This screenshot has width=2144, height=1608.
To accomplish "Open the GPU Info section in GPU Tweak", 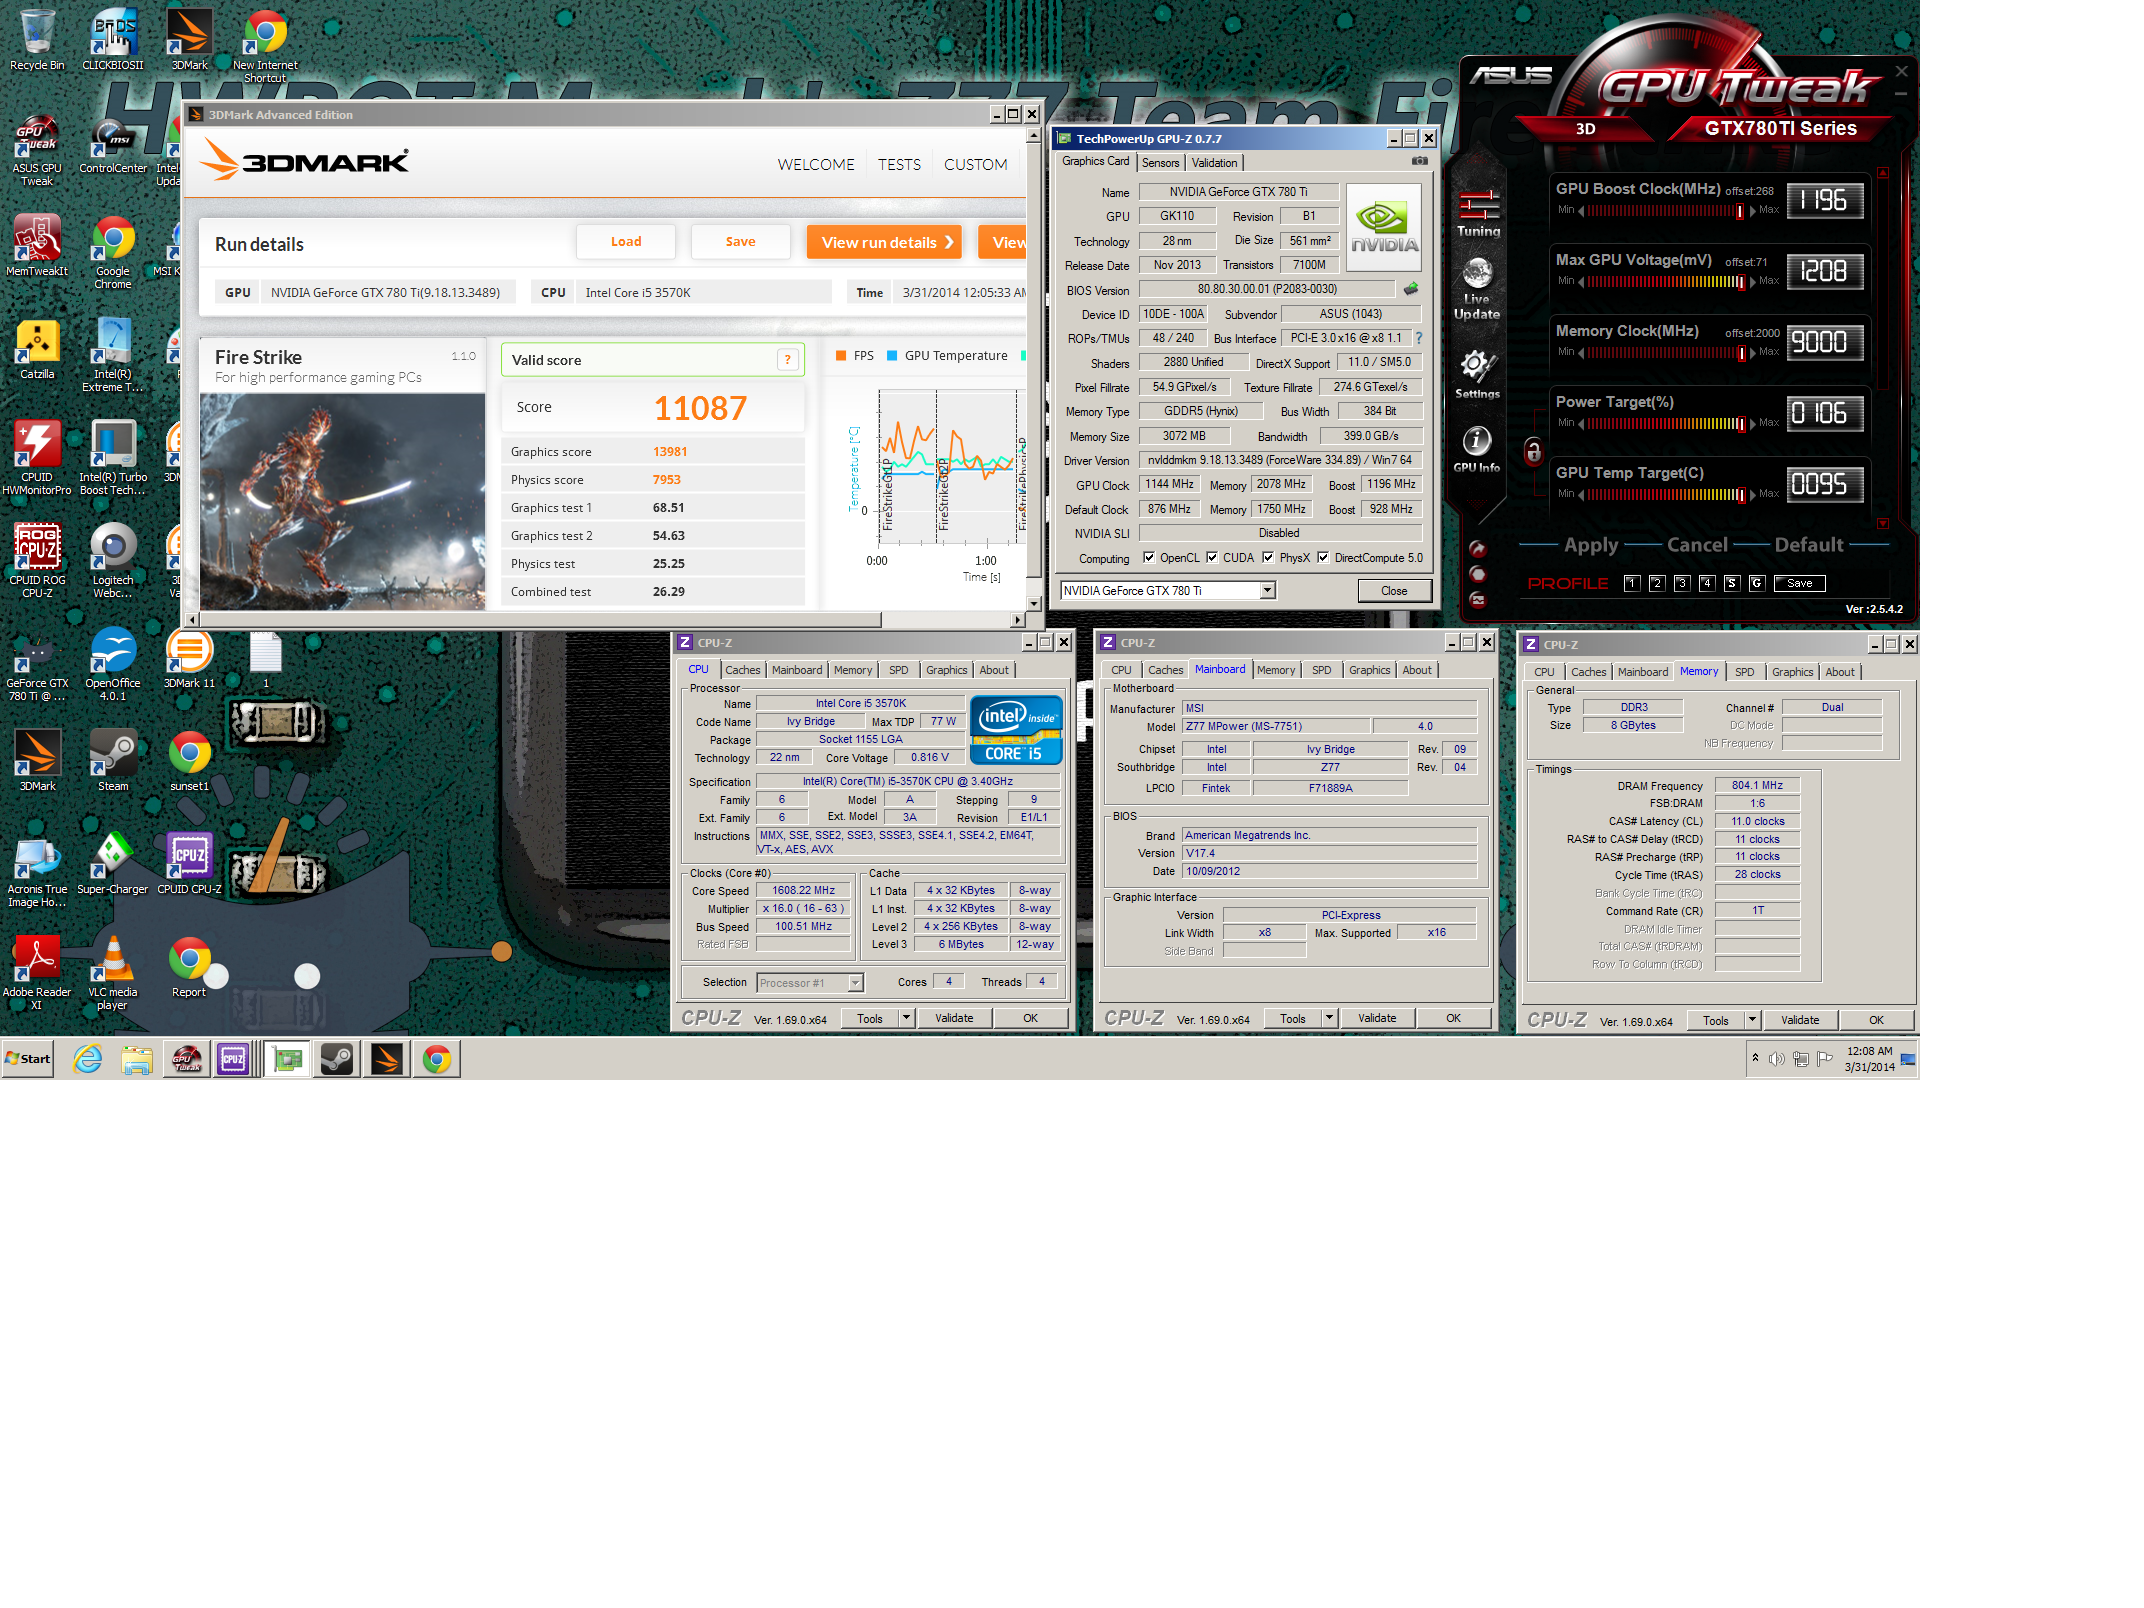I will 1477,449.
